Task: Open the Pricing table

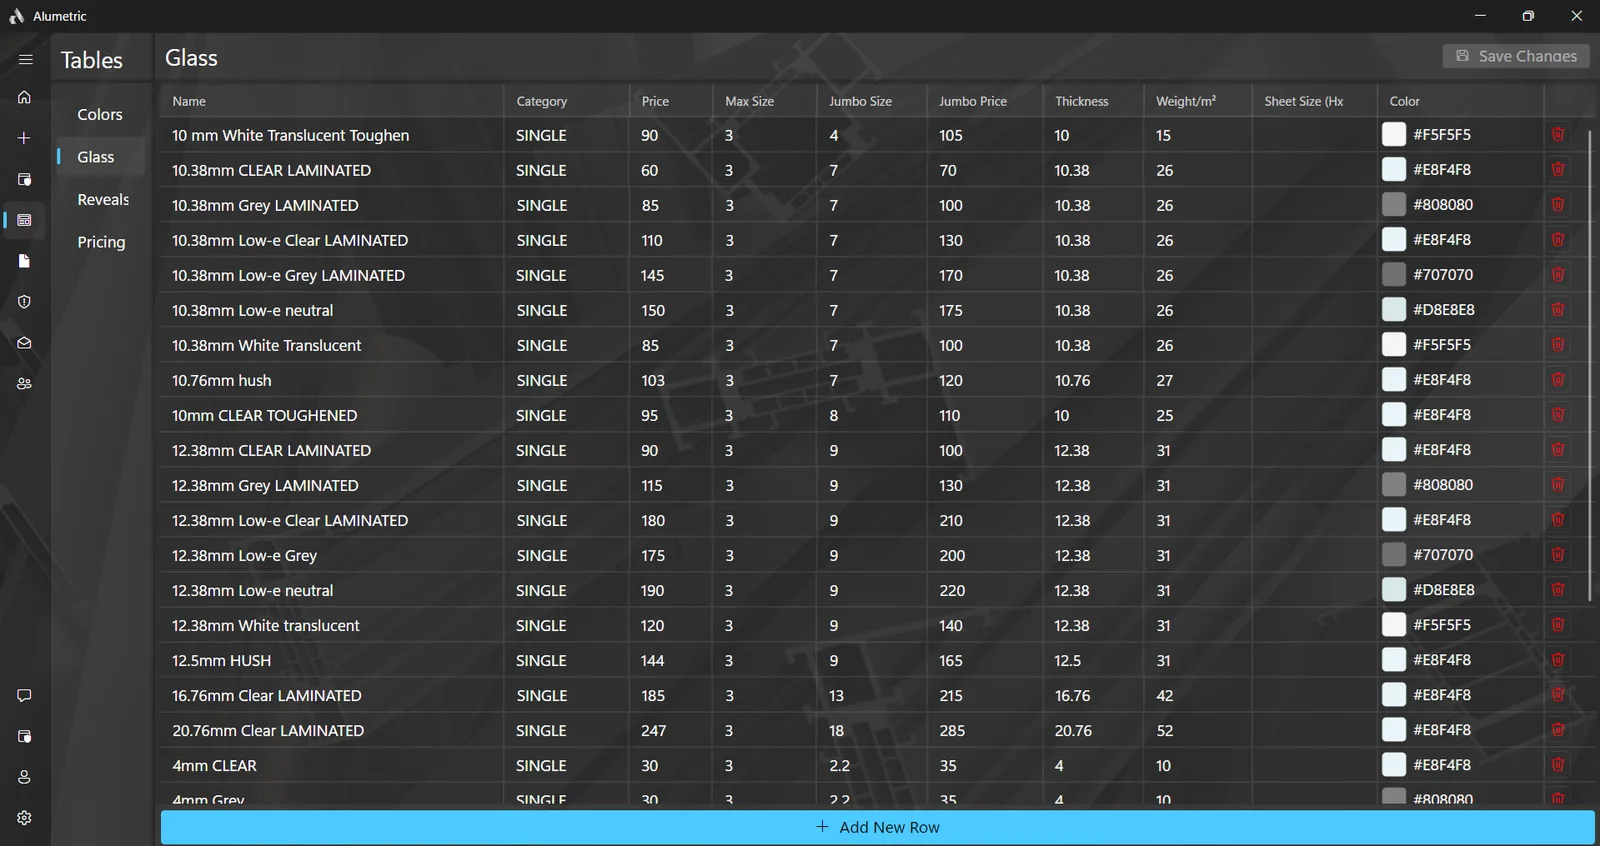Action: pos(100,242)
